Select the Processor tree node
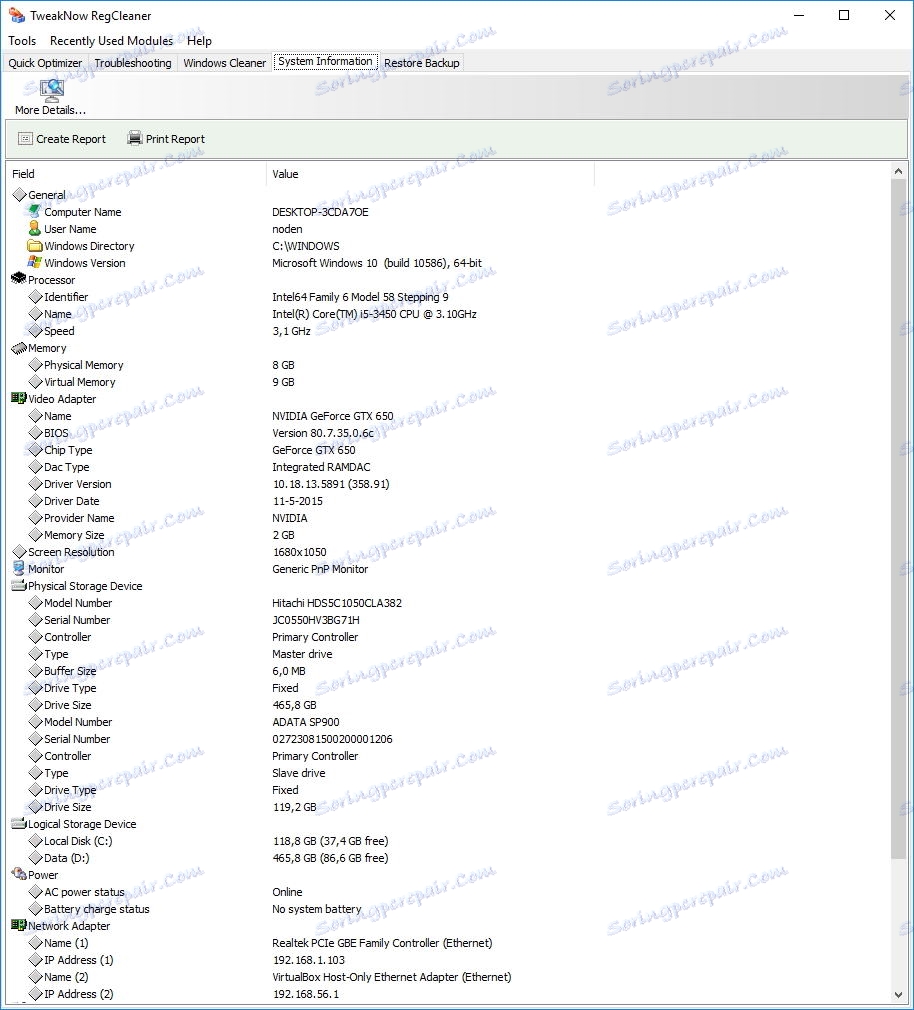The image size is (914, 1010). pyautogui.click(x=52, y=280)
